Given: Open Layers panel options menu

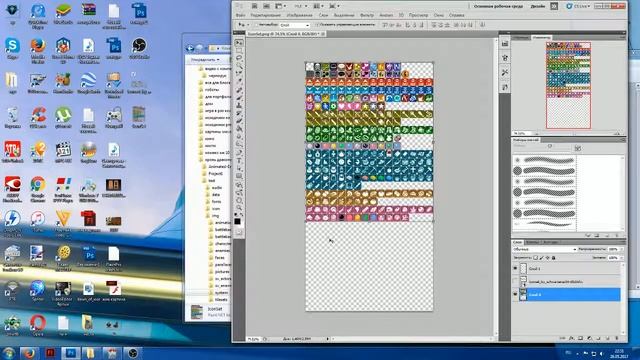Looking at the screenshot, I should [624, 242].
